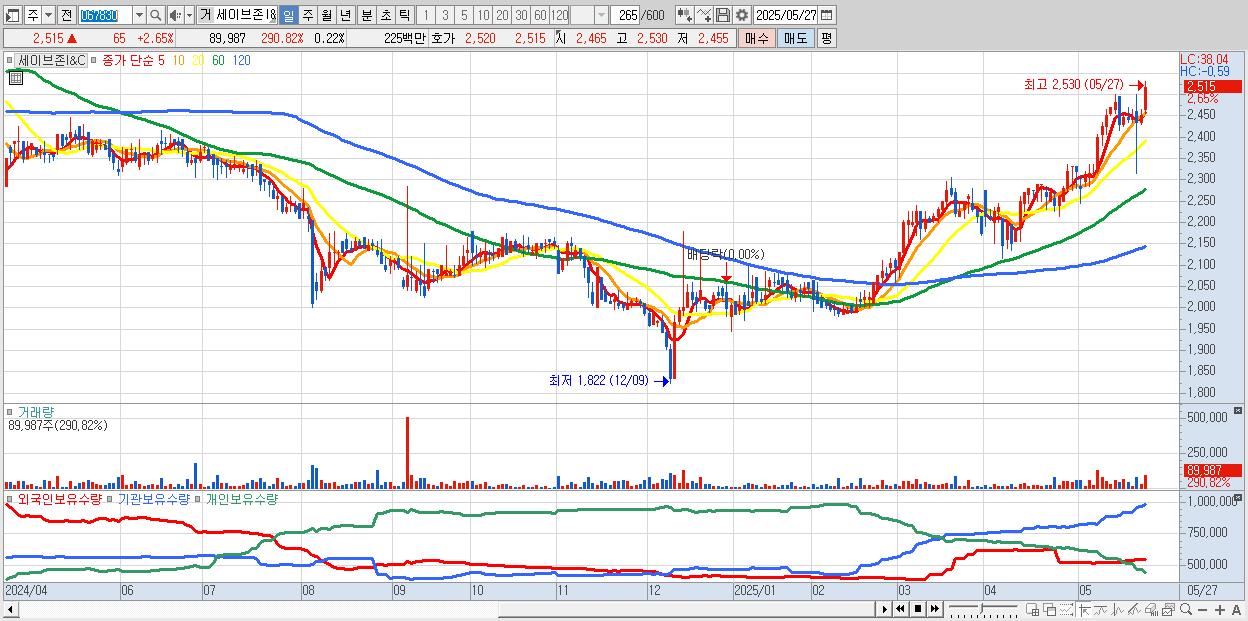Fast-forward chart playback

coord(934,609)
